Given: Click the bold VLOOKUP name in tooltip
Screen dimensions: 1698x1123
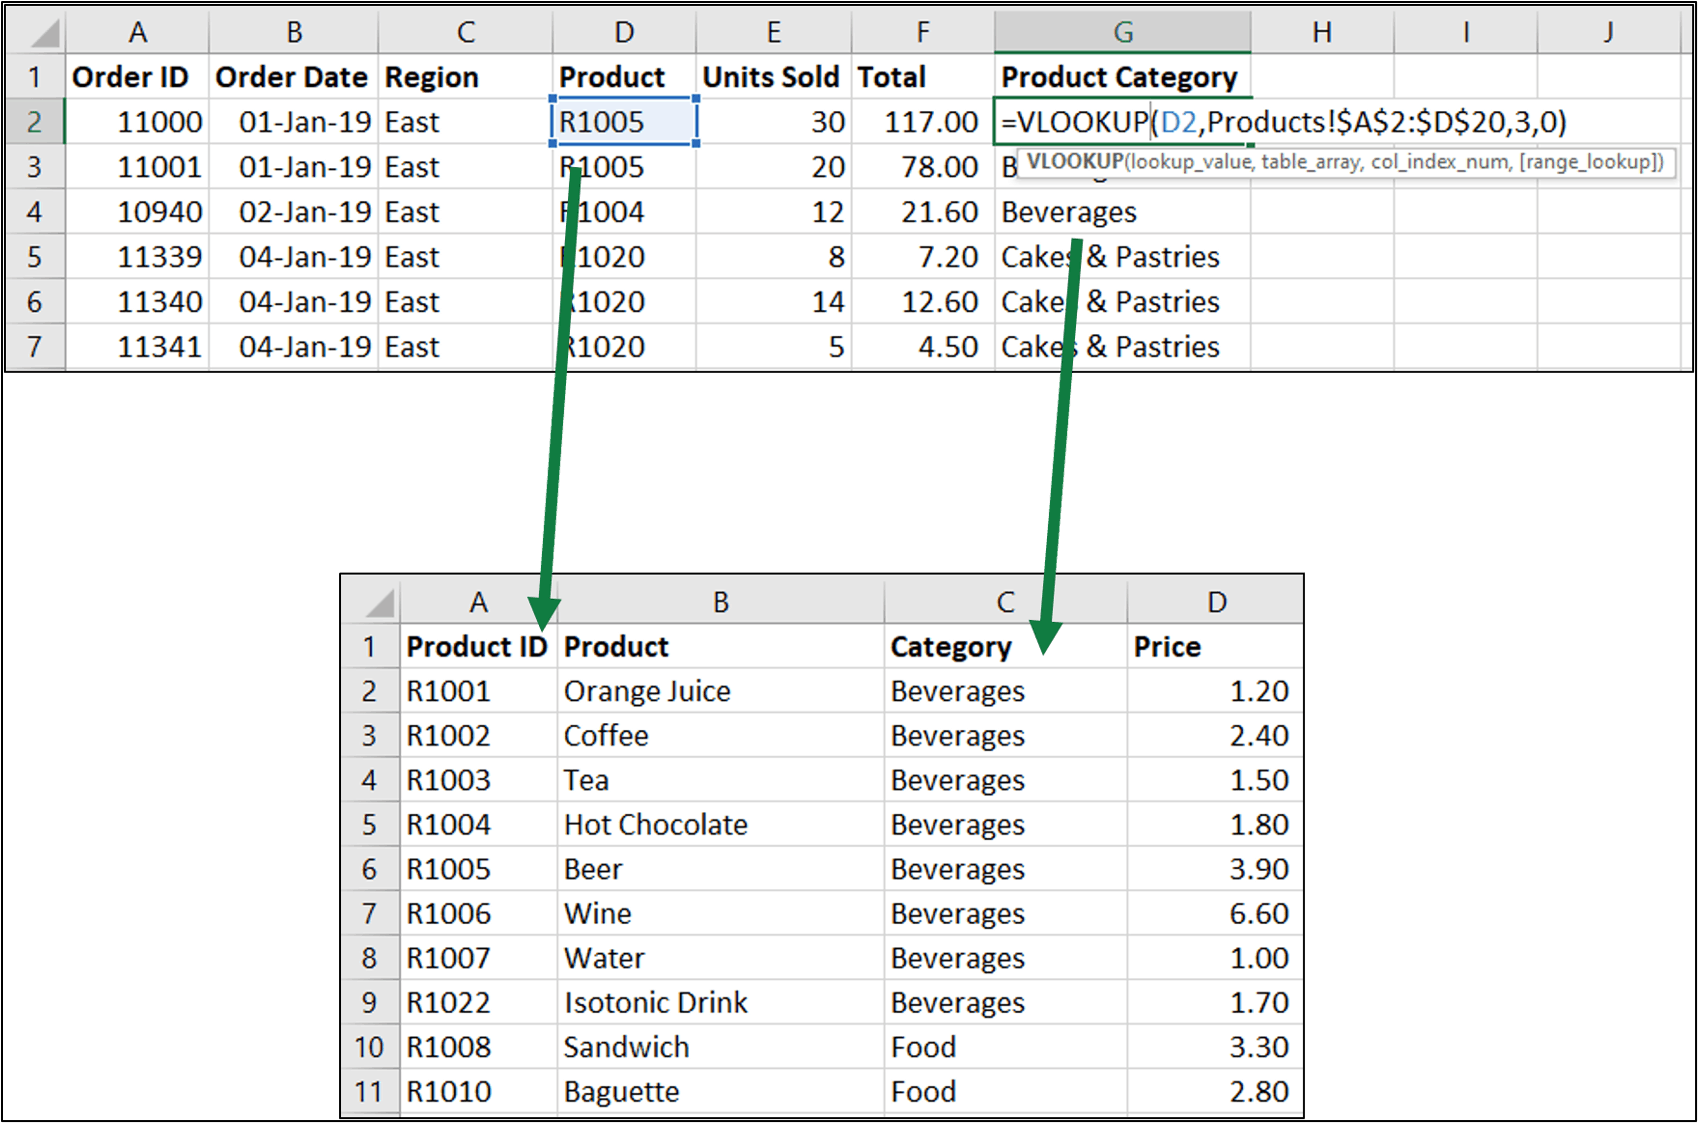Looking at the screenshot, I should pos(1075,162).
